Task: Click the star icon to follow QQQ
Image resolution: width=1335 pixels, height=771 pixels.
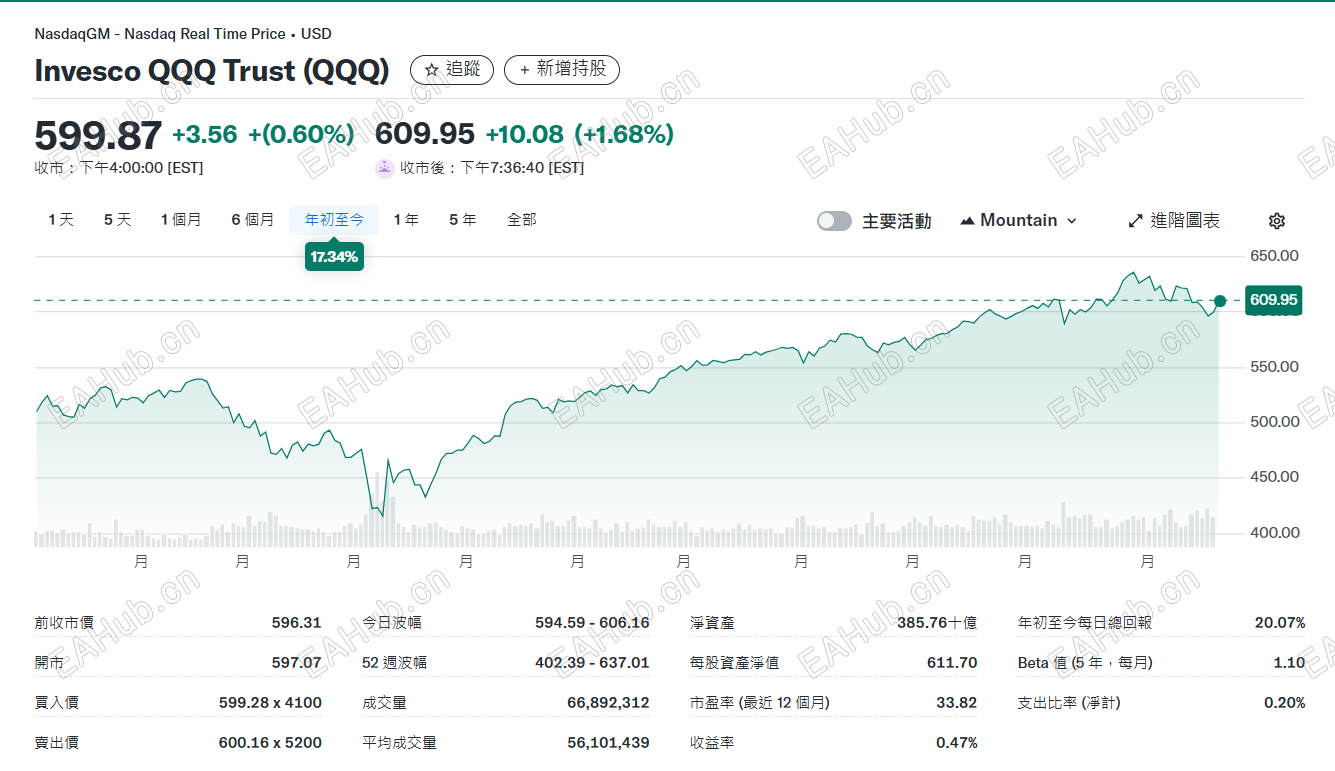Action: click(432, 70)
